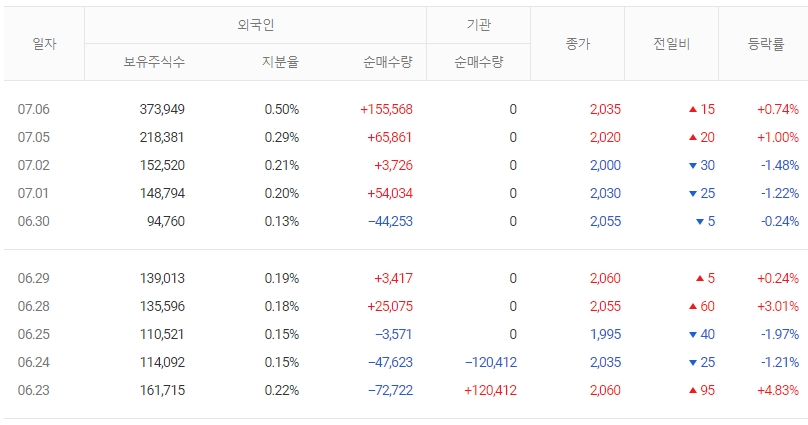Click net sell value −44,253

[x=390, y=221]
